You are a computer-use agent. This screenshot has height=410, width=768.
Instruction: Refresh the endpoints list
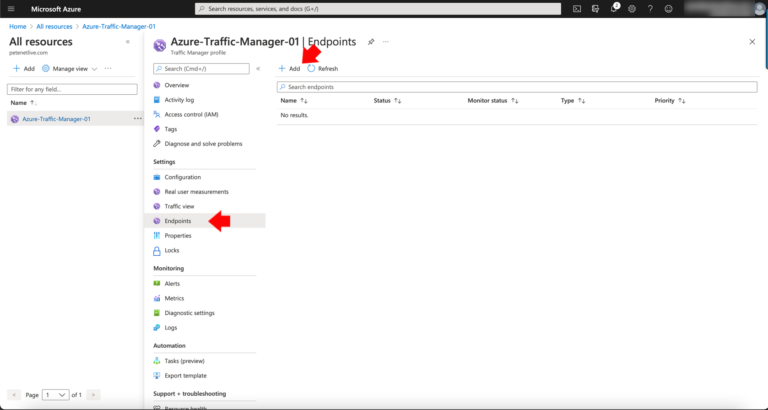pyautogui.click(x=323, y=69)
